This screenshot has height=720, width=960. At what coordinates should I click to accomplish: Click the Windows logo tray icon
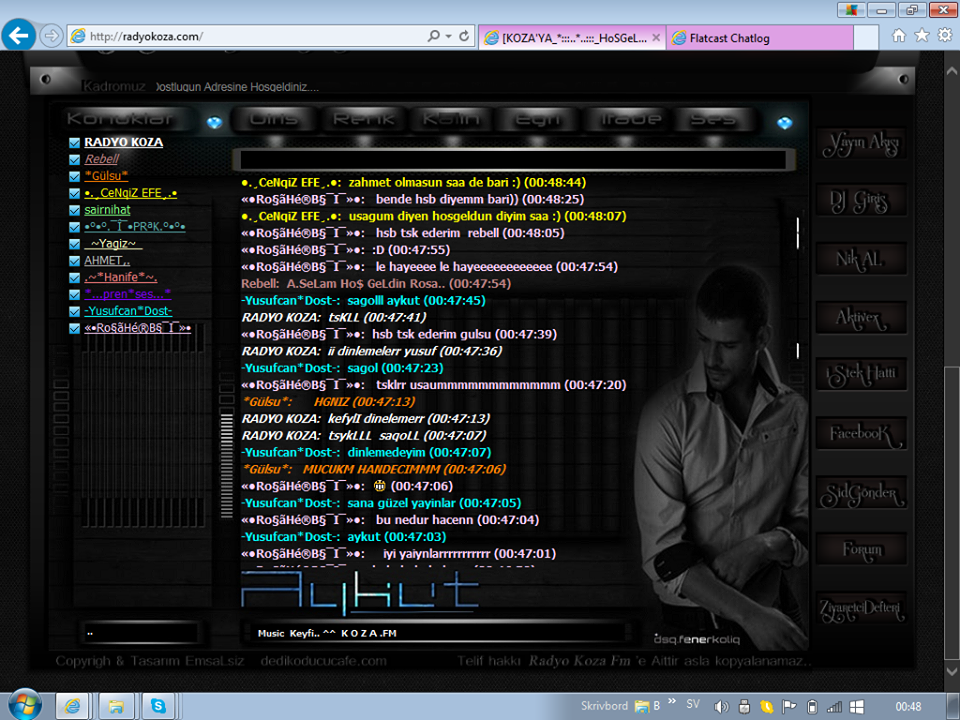857,707
